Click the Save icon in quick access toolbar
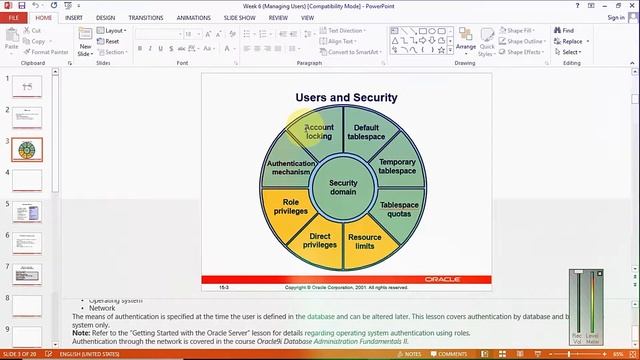Screen dimensions: 640x360 (22, 6)
